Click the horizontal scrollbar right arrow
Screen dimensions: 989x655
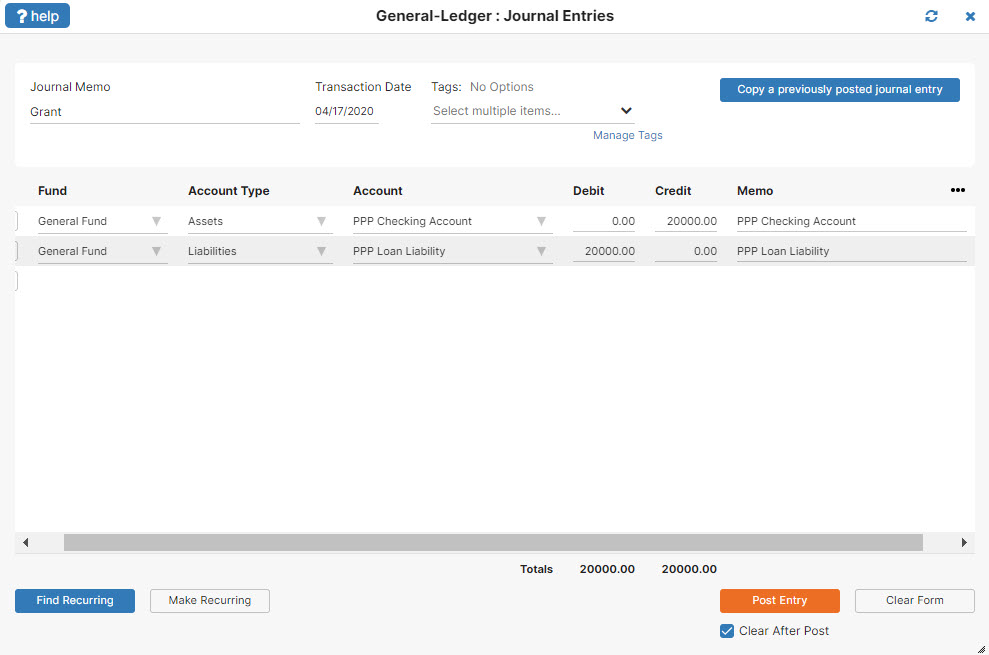(964, 542)
